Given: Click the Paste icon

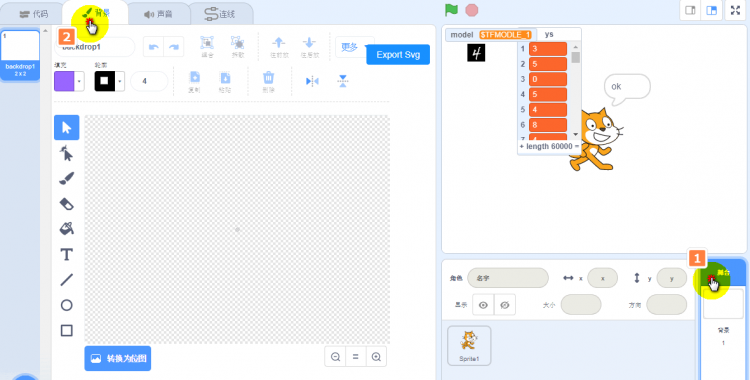Looking at the screenshot, I should coord(225,82).
